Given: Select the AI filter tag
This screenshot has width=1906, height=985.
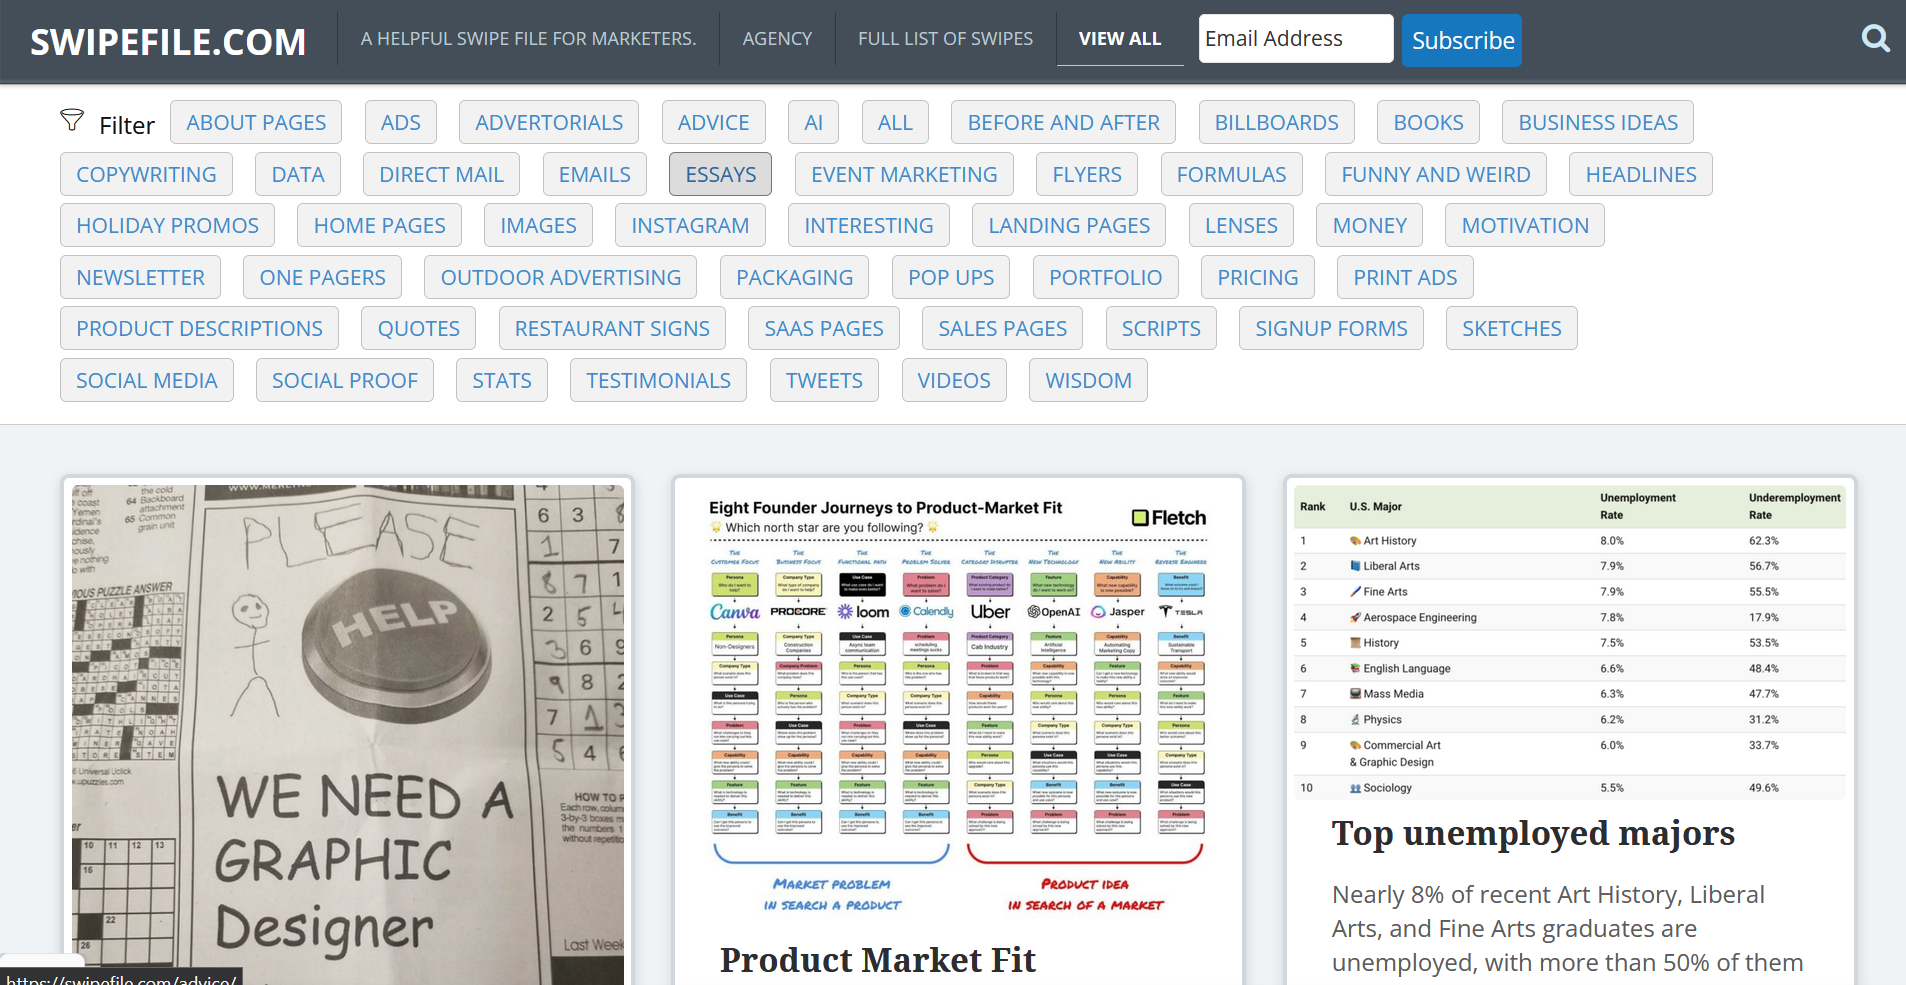Looking at the screenshot, I should [813, 122].
